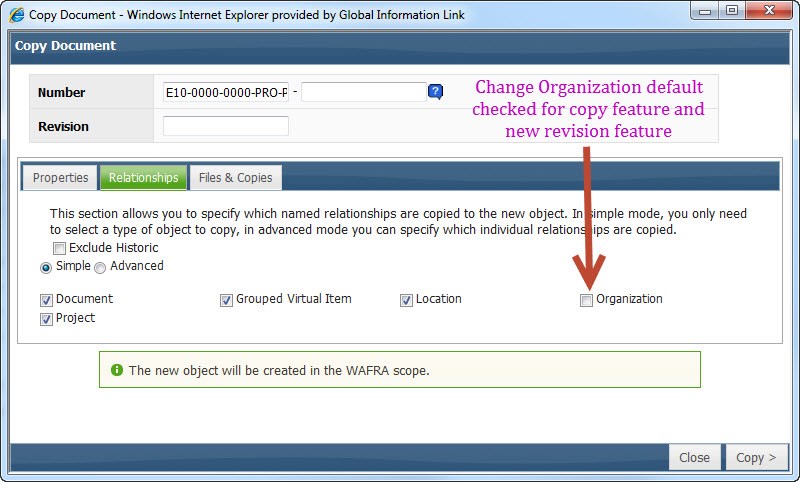800x482 pixels.
Task: Select the Simple mode radio button
Action: (x=46, y=268)
